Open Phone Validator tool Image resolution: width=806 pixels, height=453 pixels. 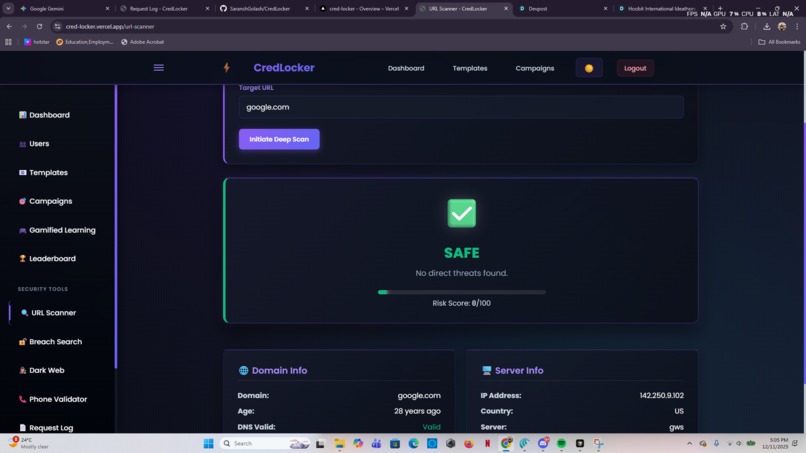(x=53, y=399)
